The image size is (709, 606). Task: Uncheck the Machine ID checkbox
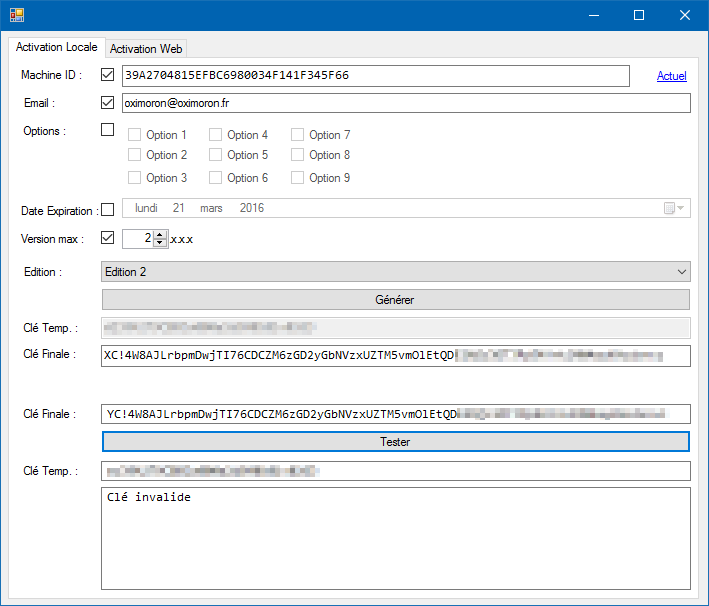pyautogui.click(x=108, y=75)
